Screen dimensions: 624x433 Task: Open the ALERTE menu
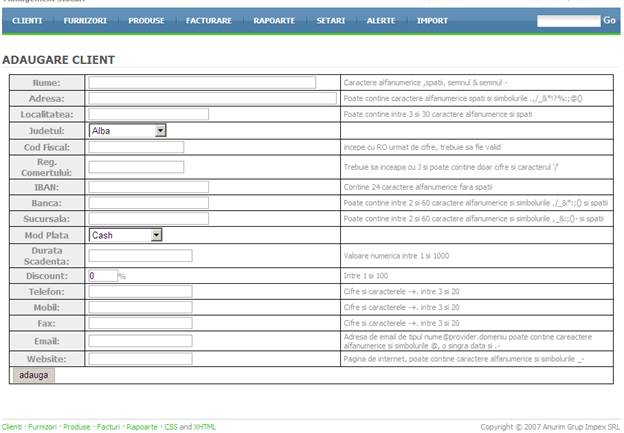coord(381,21)
